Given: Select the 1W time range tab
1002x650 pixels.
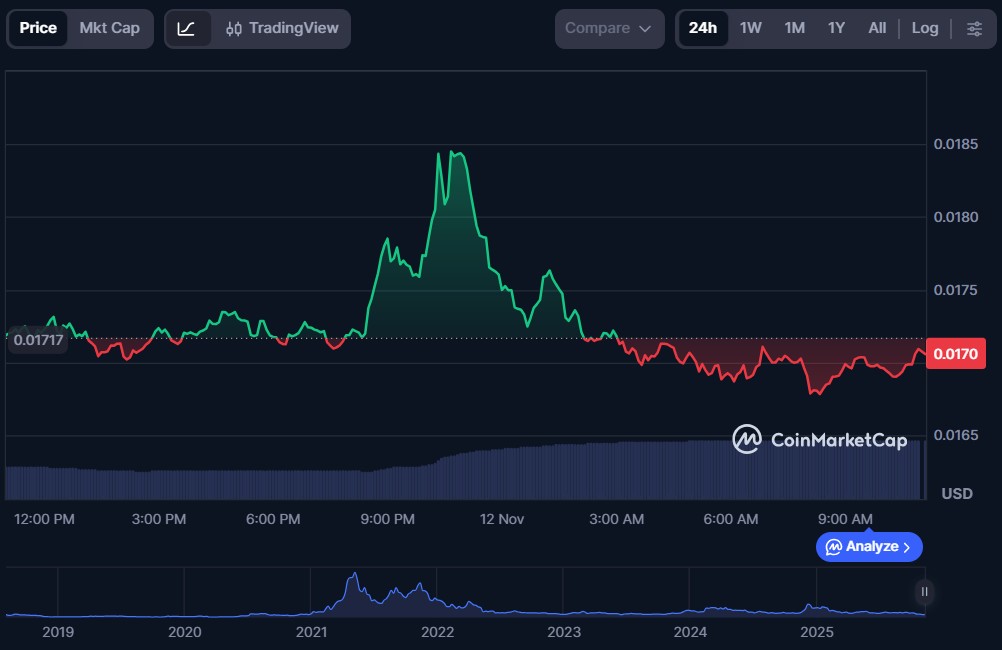Looking at the screenshot, I should coord(750,29).
